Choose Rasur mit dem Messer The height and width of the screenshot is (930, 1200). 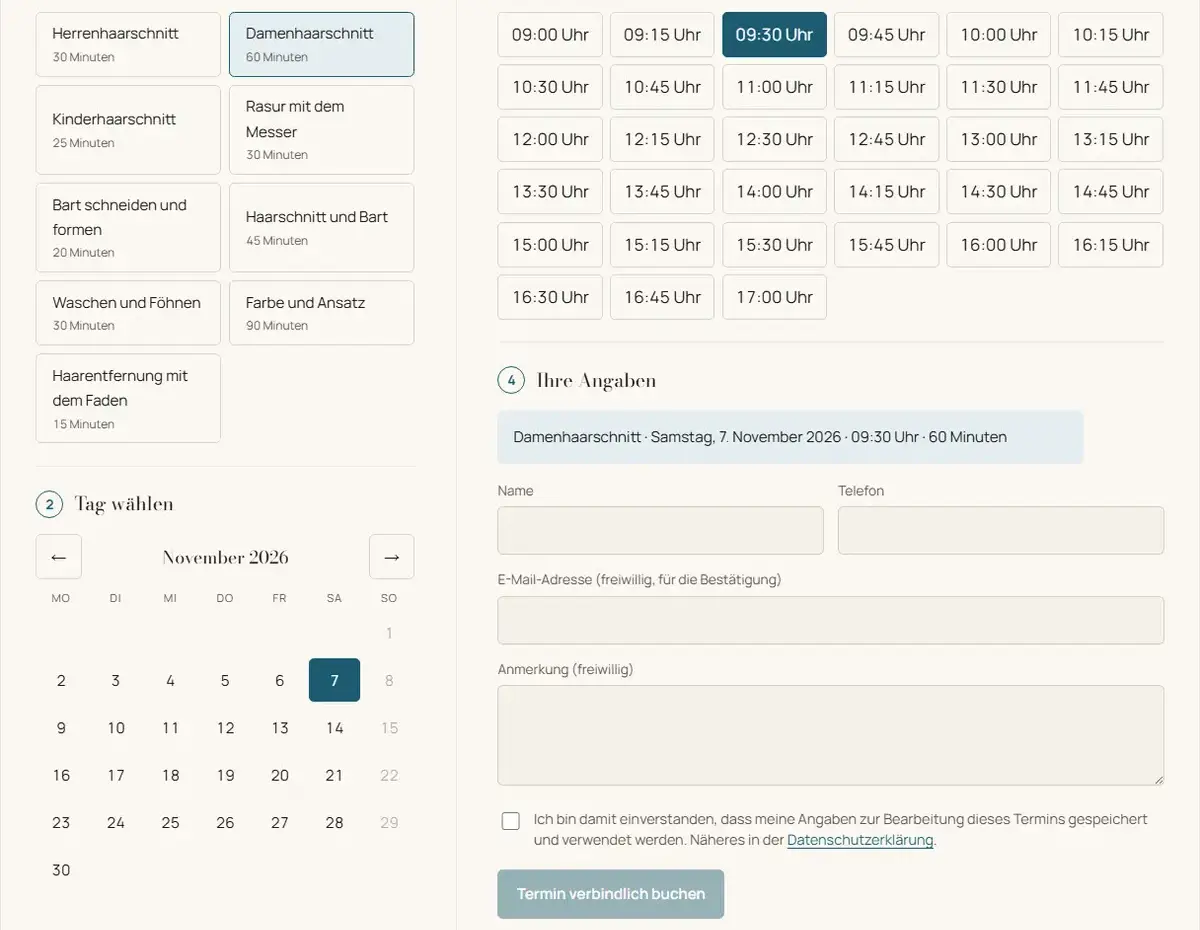coord(321,130)
